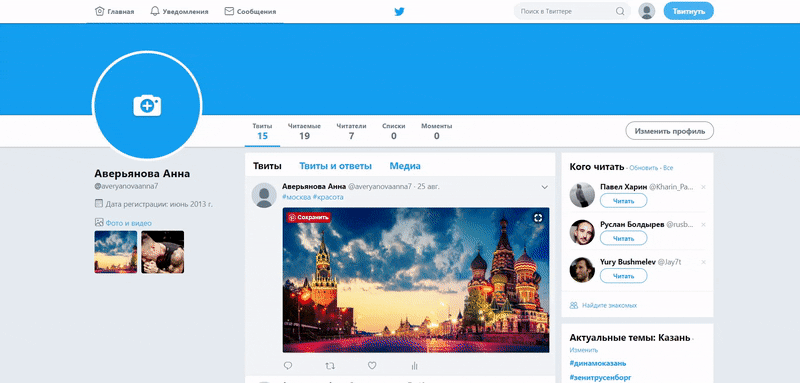Follow Yury Bushmelev with Читать

click(623, 276)
